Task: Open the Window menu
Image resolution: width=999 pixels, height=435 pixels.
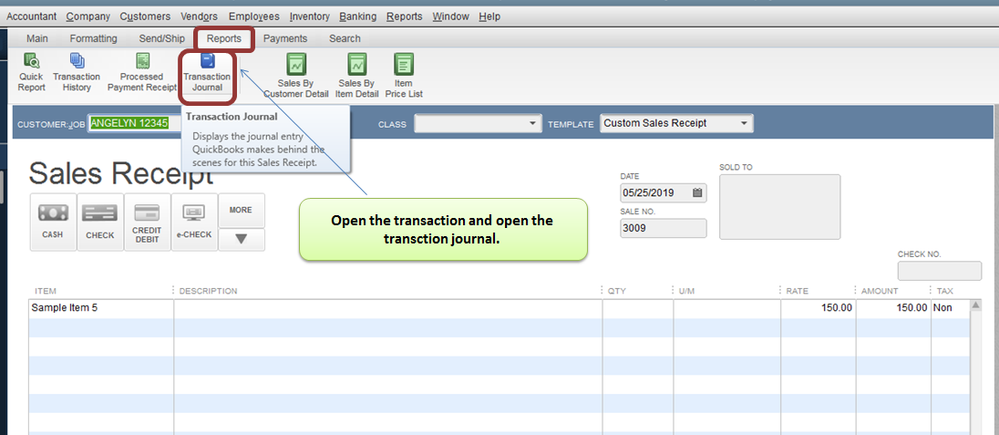Action: (x=450, y=17)
